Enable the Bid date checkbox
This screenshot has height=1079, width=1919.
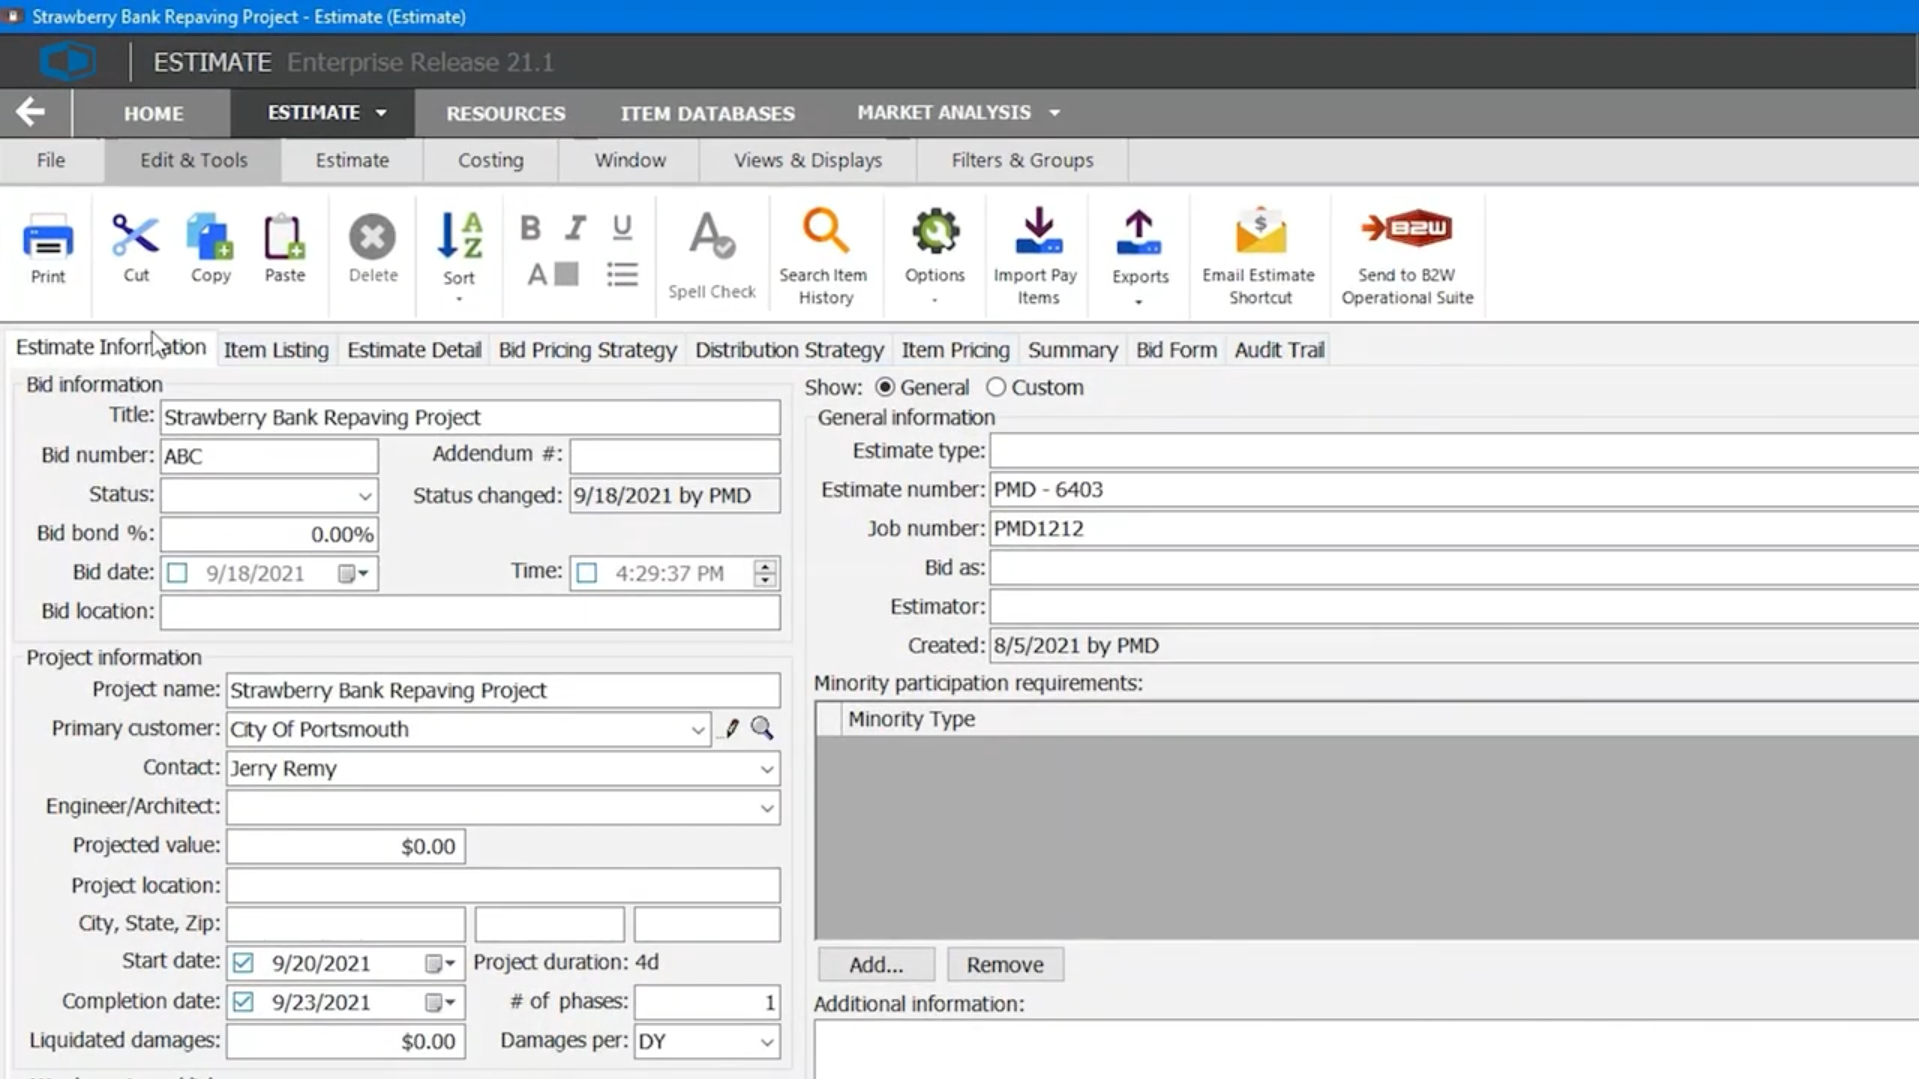click(177, 572)
